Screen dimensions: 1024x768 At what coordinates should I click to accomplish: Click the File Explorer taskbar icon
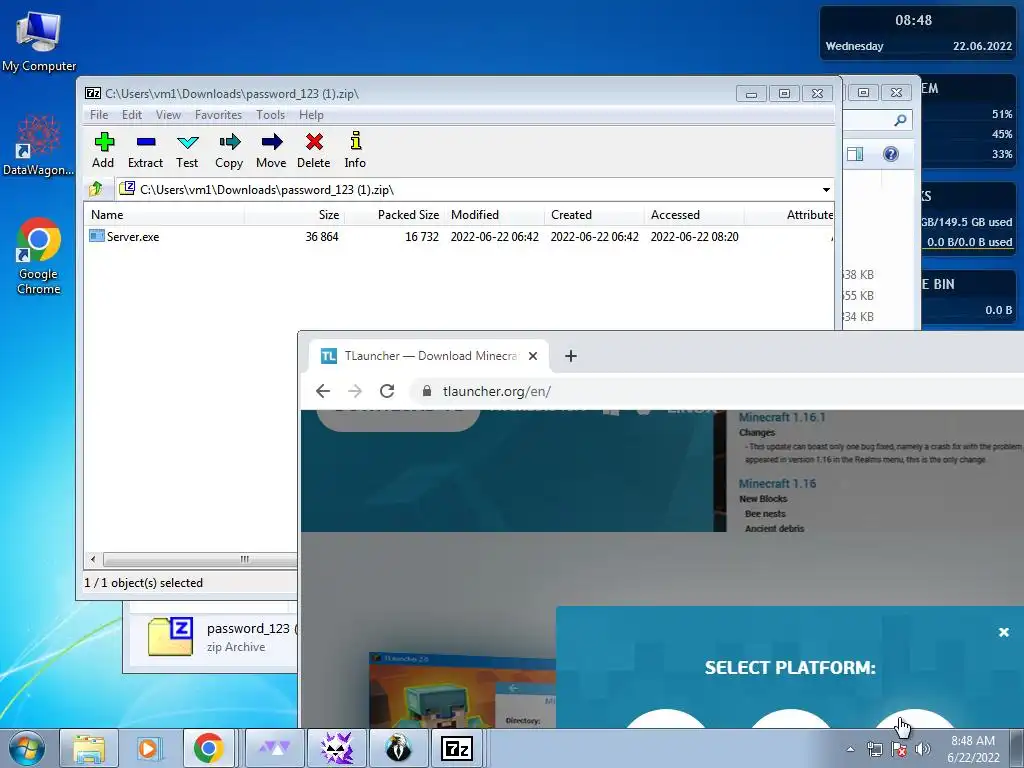tap(89, 748)
